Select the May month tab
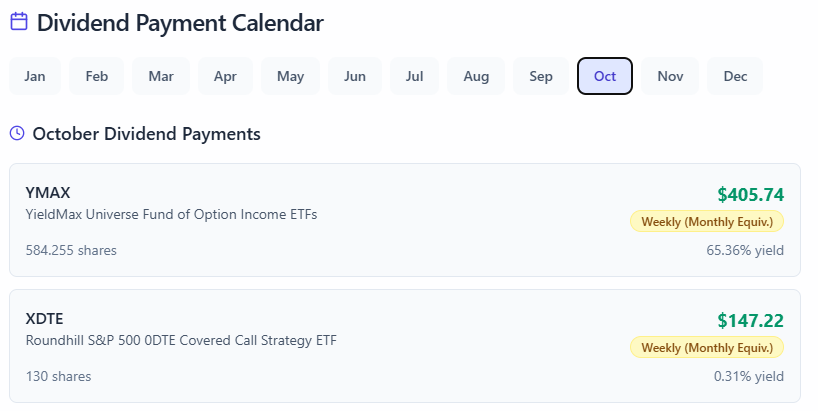This screenshot has width=818, height=411. pyautogui.click(x=291, y=76)
